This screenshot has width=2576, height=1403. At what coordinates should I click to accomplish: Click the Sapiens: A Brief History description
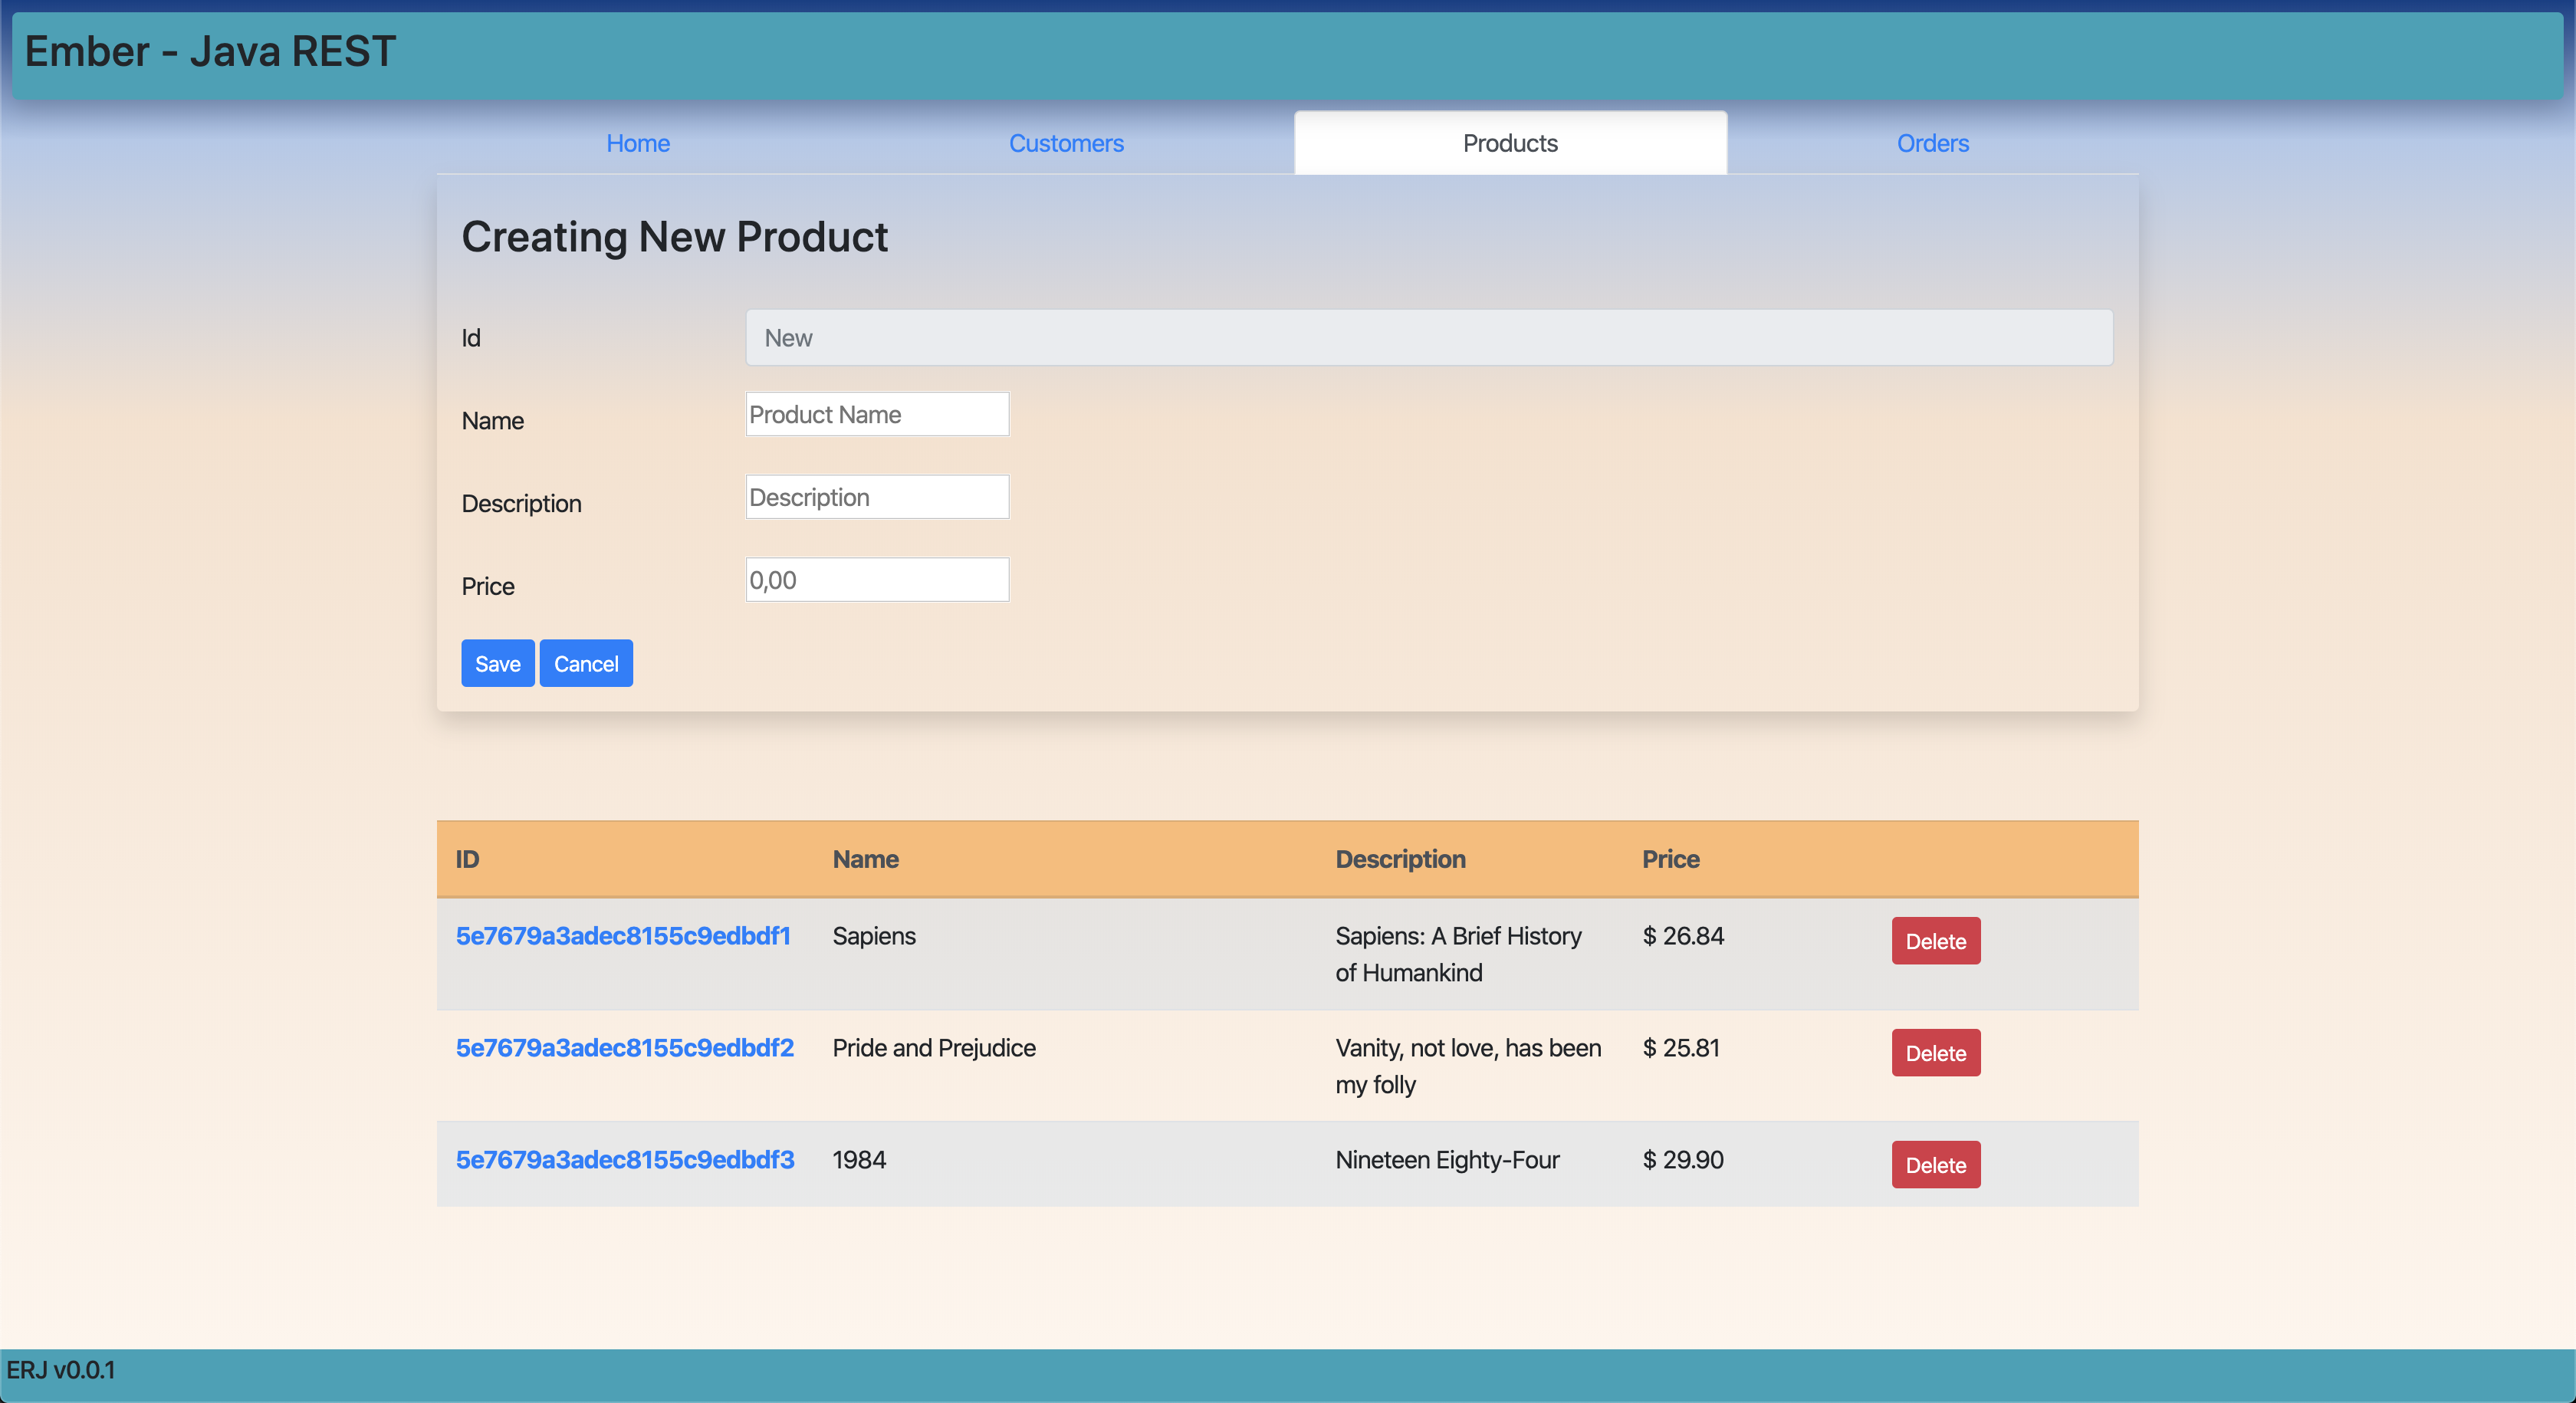(1459, 954)
